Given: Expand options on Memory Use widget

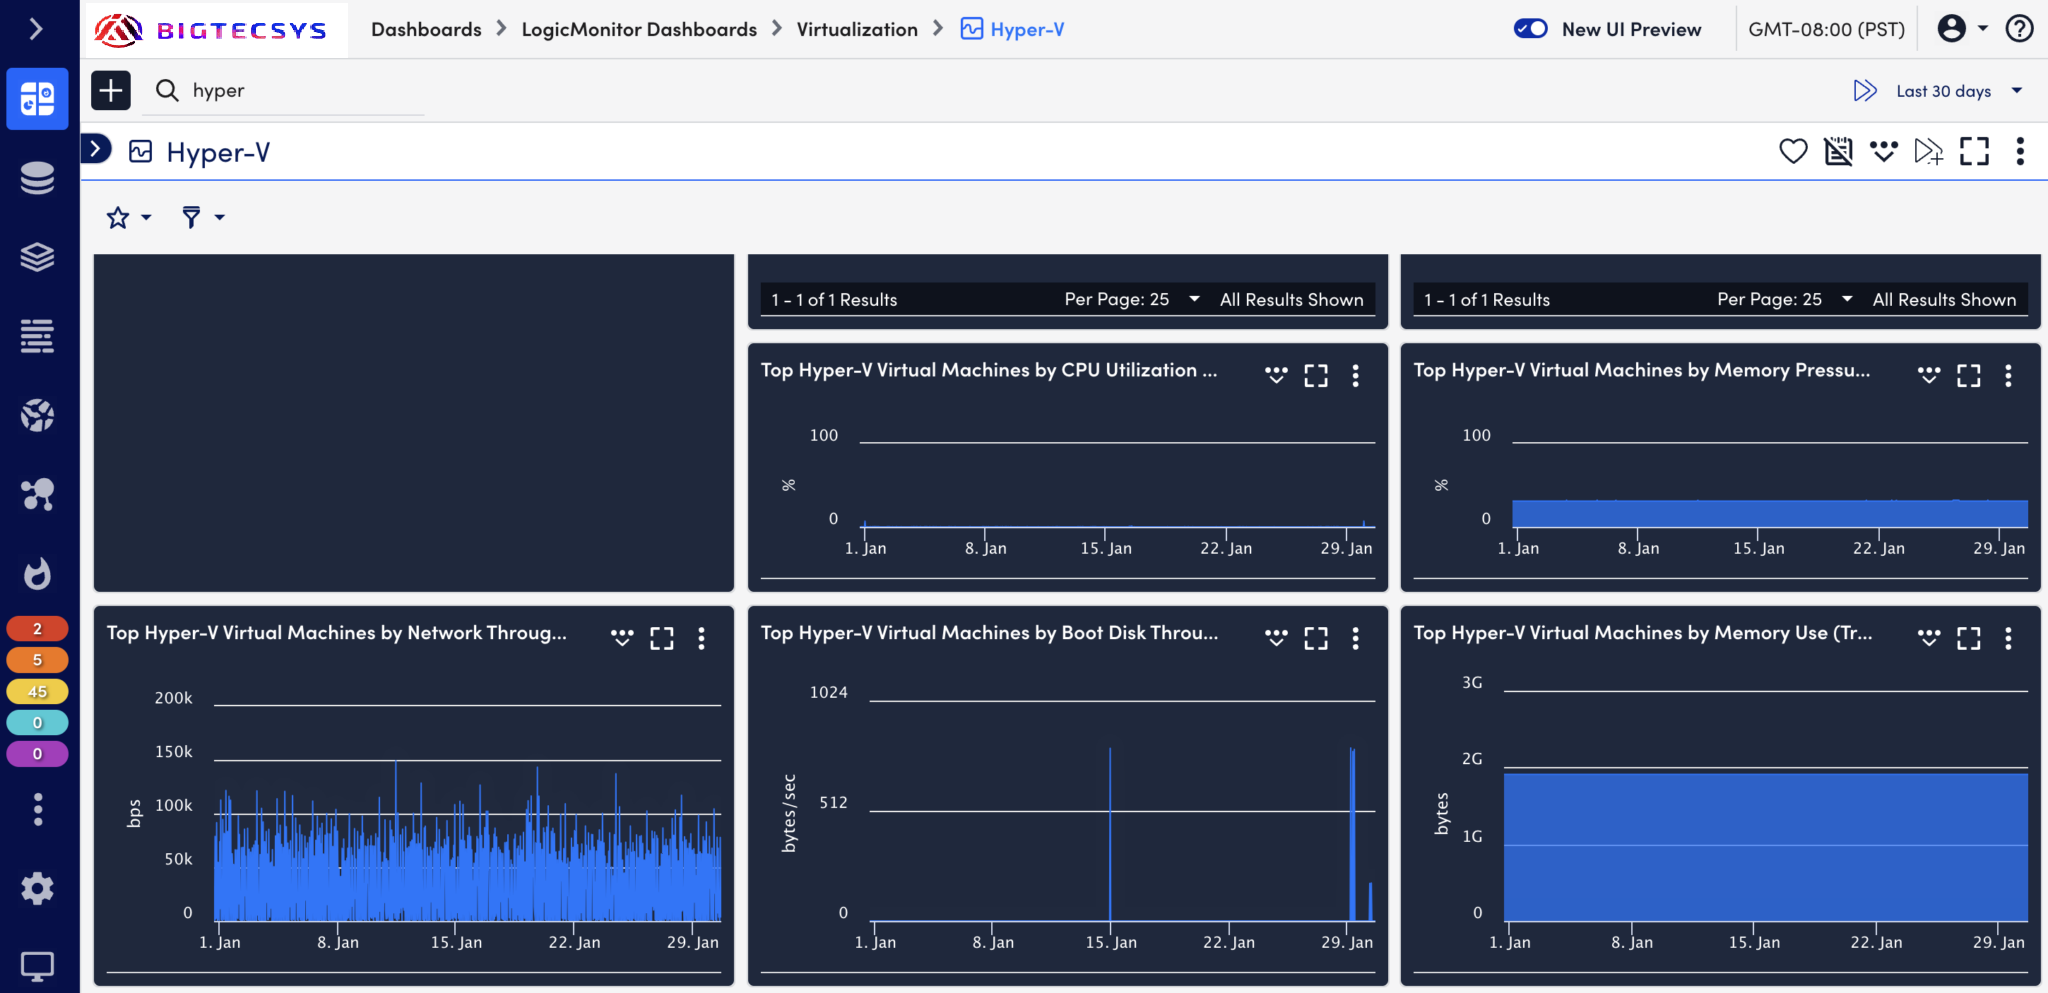Looking at the screenshot, I should tap(1929, 638).
